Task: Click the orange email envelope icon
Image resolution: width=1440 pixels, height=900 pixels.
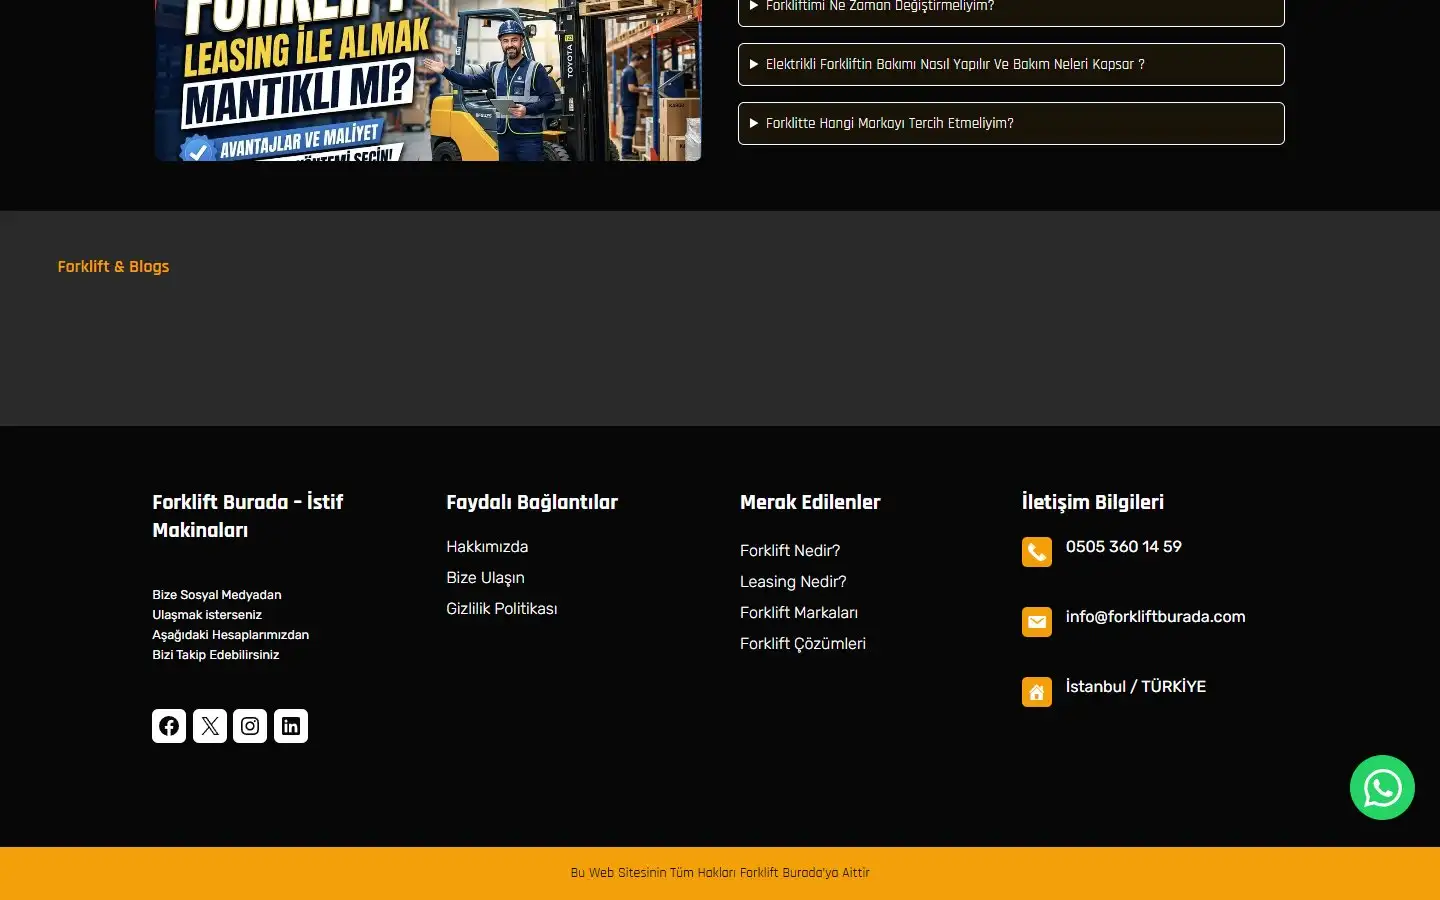Action: point(1037,622)
